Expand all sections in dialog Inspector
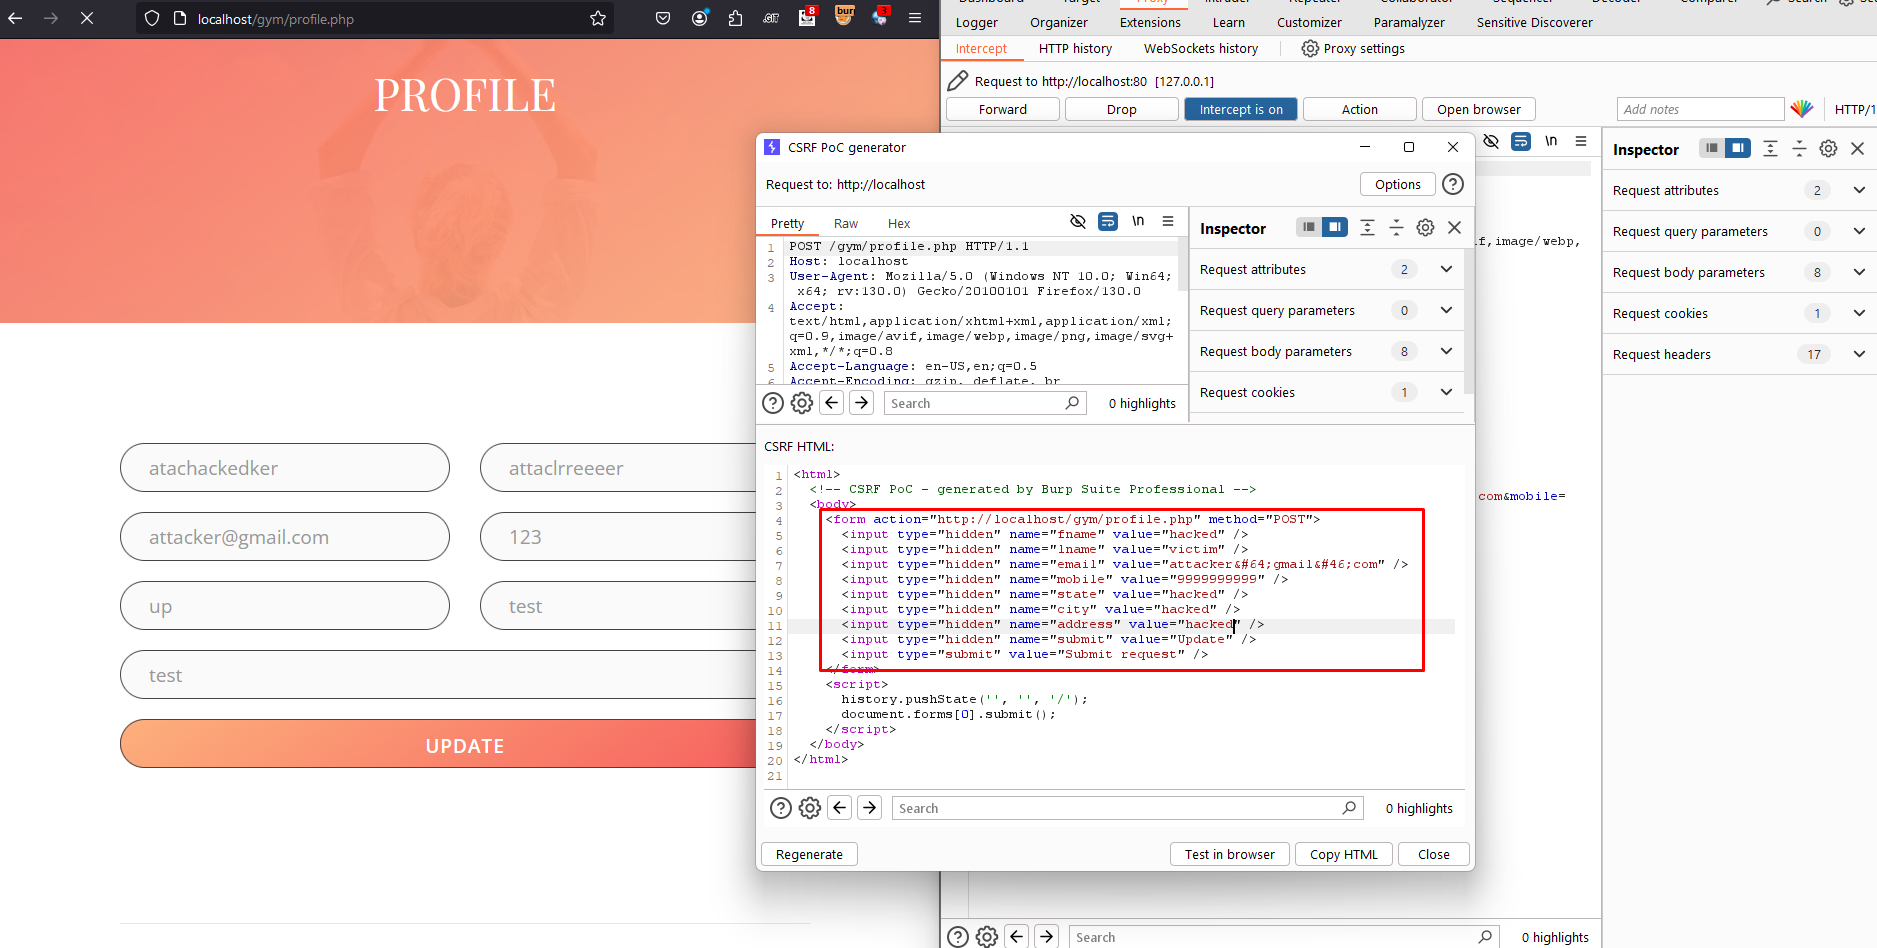This screenshot has width=1877, height=948. (1367, 228)
